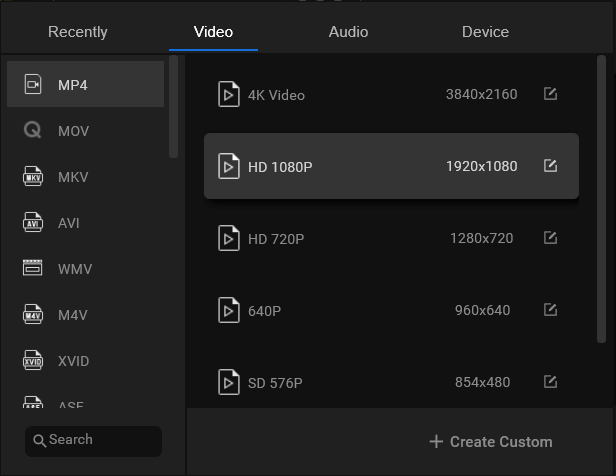This screenshot has height=476, width=616.
Task: Select the 4K Video preset name
Action: 276,95
